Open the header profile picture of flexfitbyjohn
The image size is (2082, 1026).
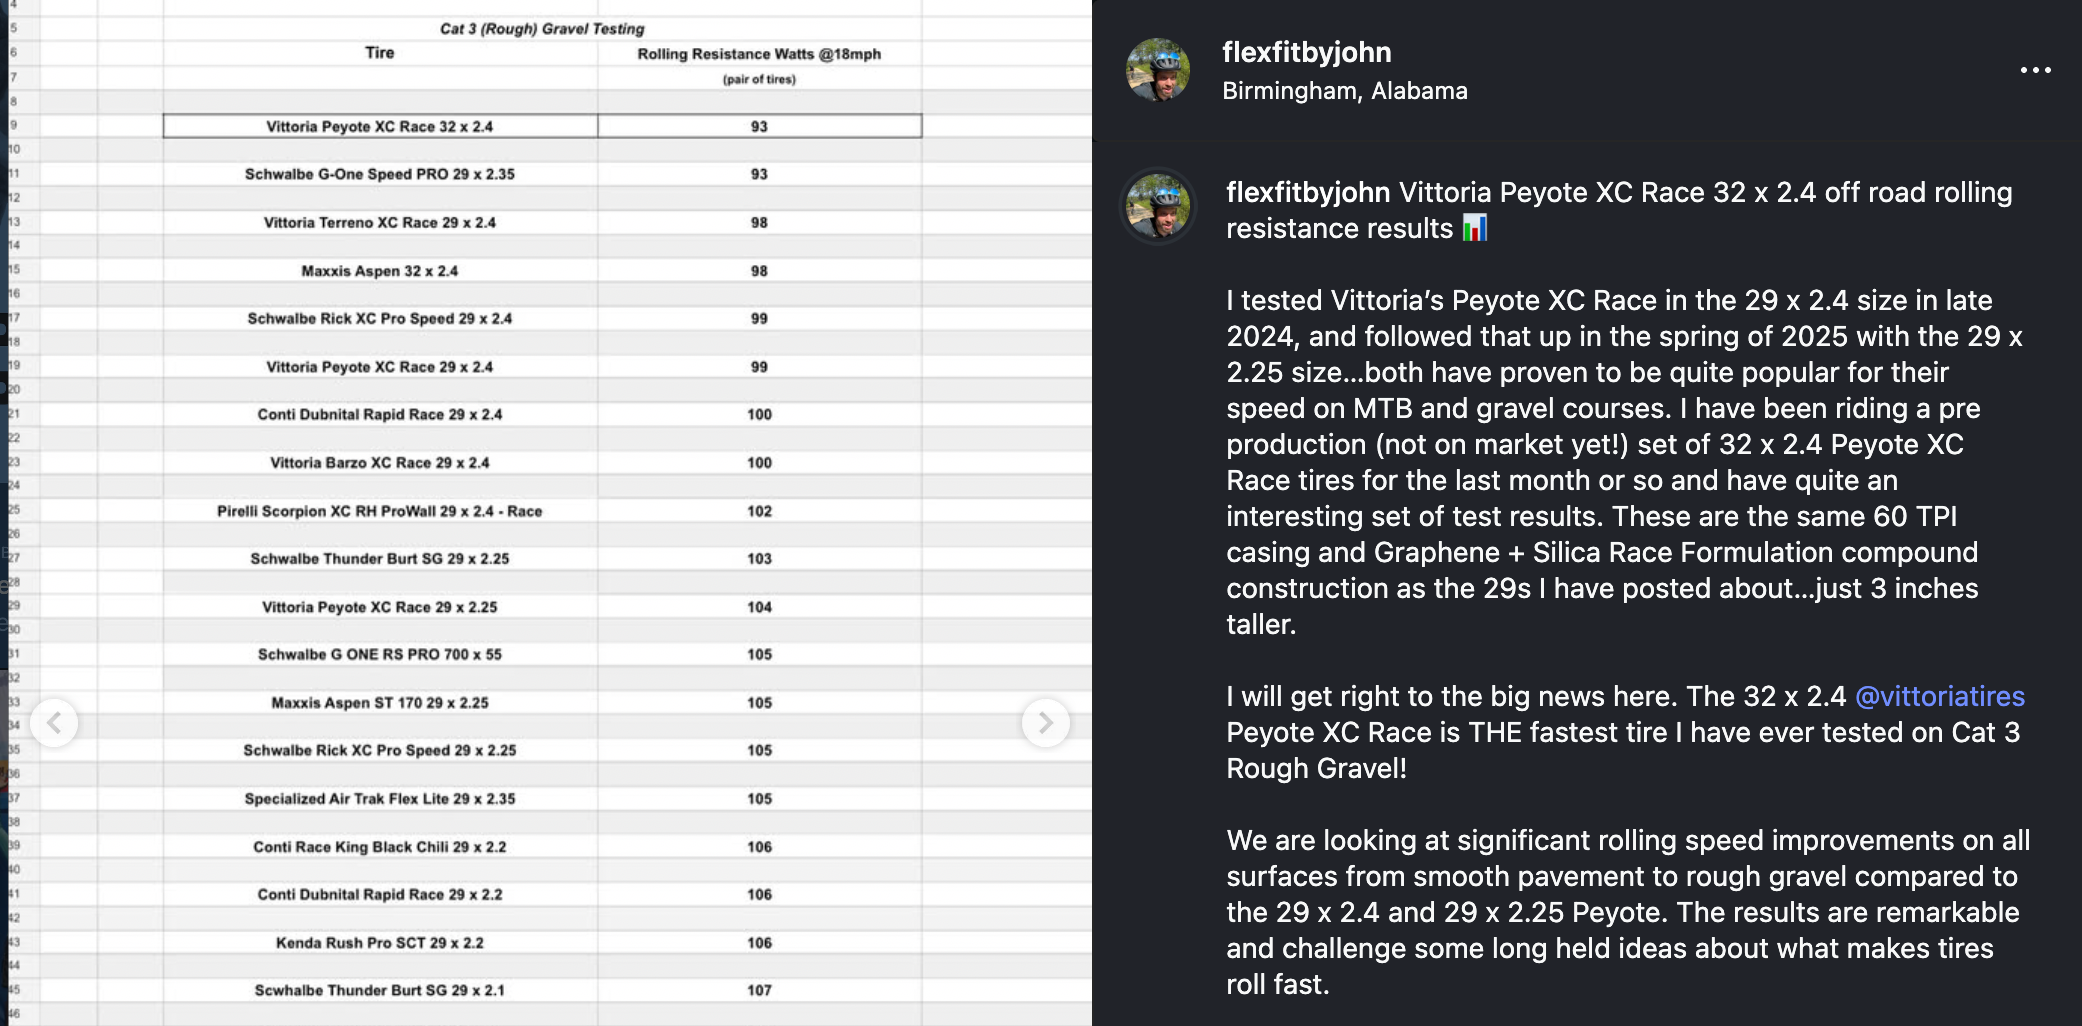click(x=1158, y=70)
